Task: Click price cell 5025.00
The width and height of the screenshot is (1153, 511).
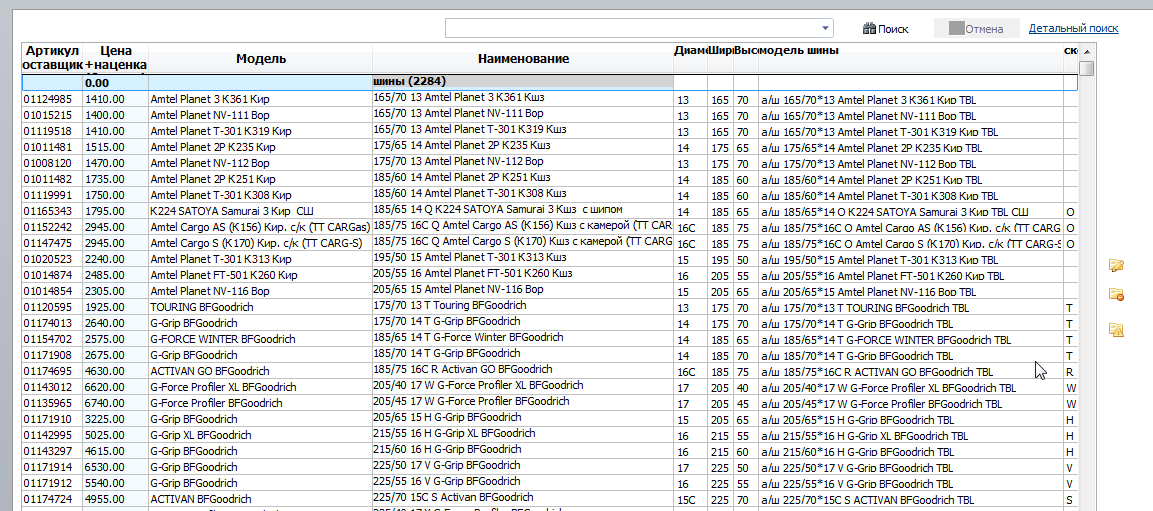Action: (x=115, y=435)
